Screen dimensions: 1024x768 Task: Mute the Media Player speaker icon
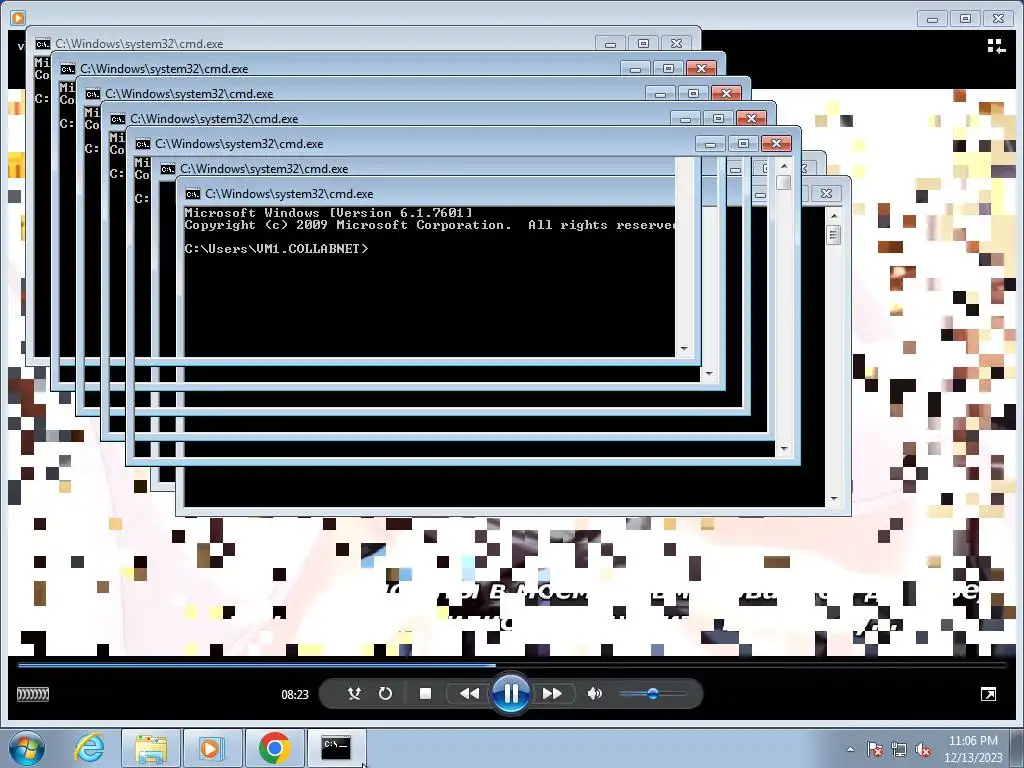click(x=594, y=694)
